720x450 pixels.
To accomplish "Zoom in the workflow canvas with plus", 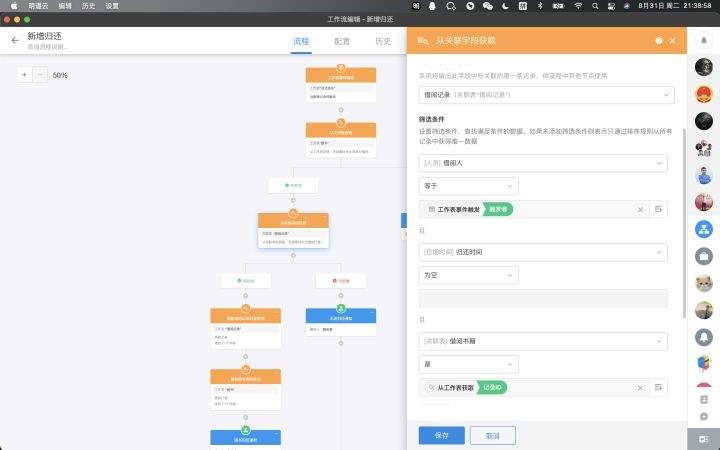I will point(24,75).
